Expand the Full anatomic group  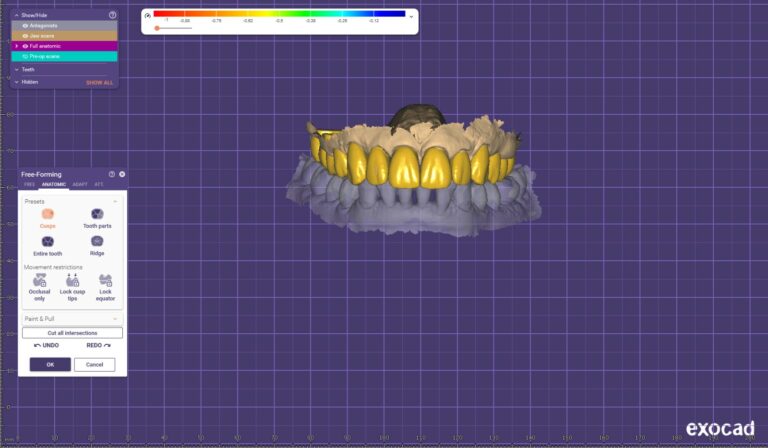pyautogui.click(x=16, y=46)
